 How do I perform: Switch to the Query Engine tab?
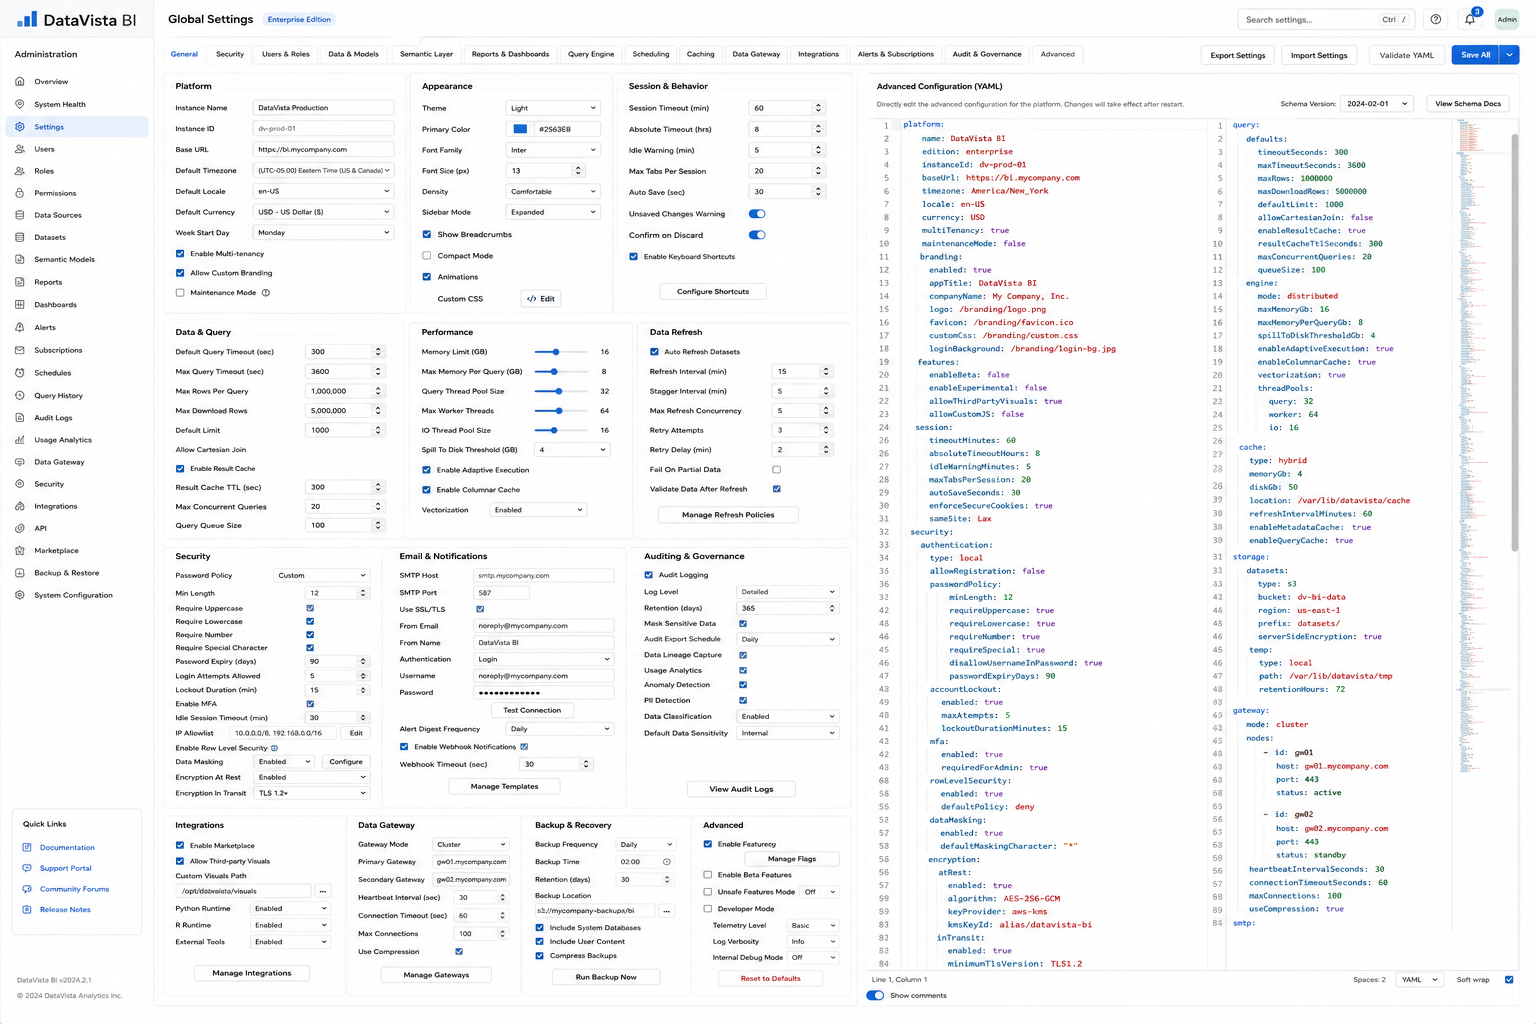point(591,54)
